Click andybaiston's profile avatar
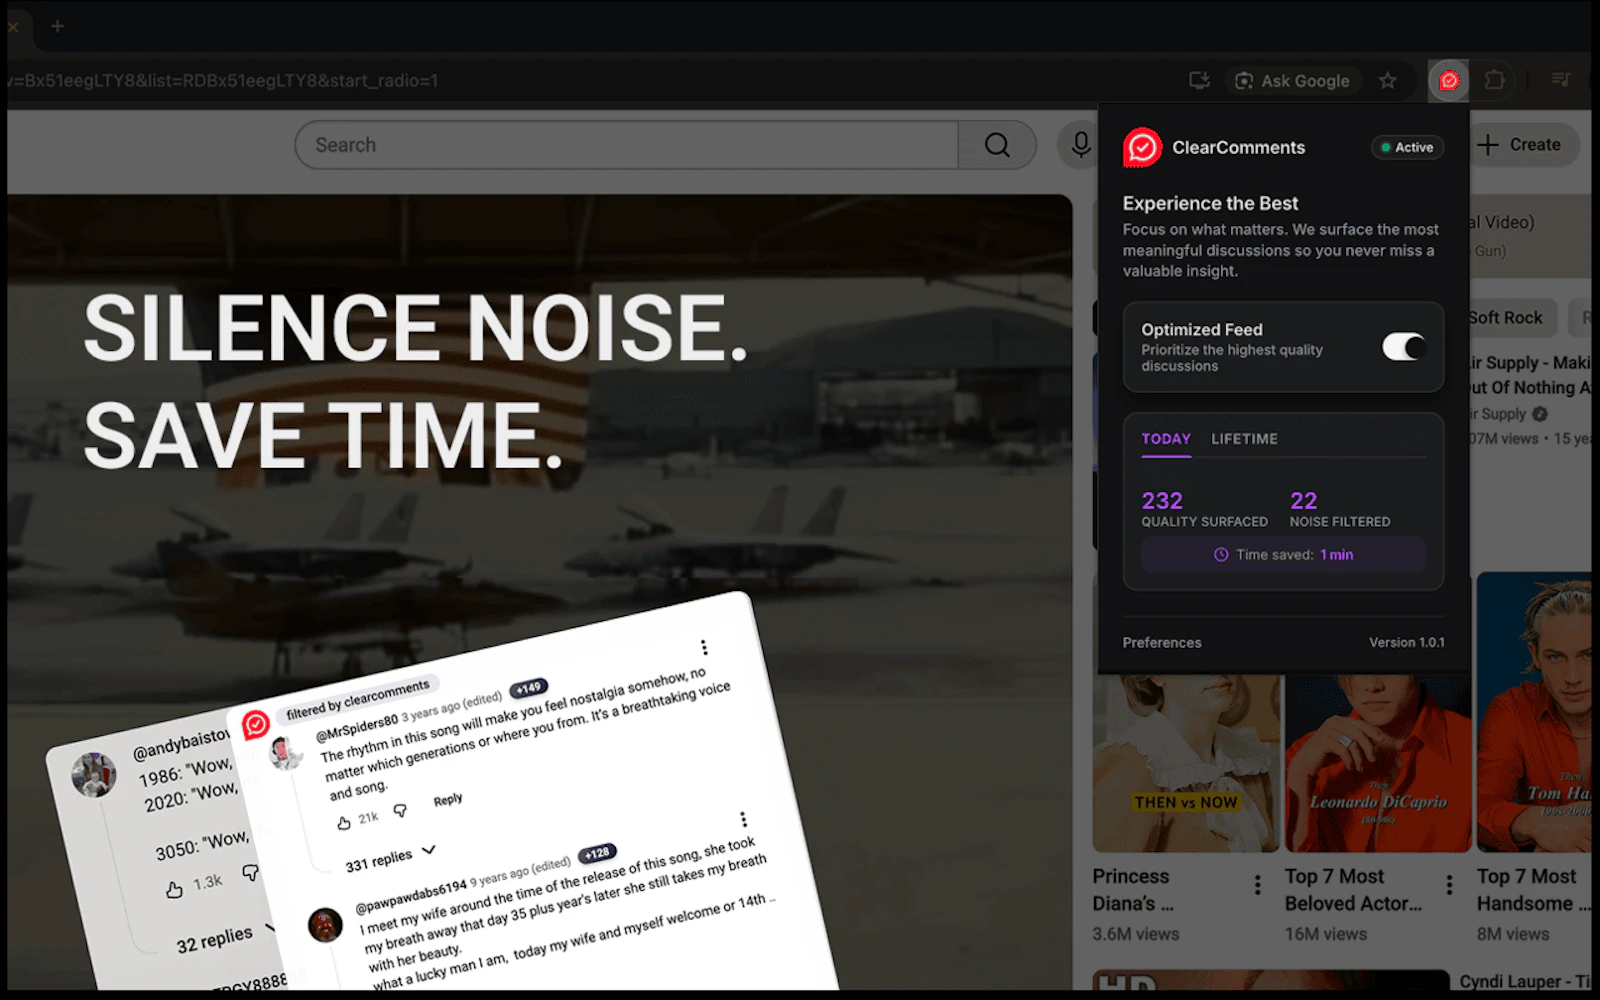The width and height of the screenshot is (1600, 1000). click(94, 775)
